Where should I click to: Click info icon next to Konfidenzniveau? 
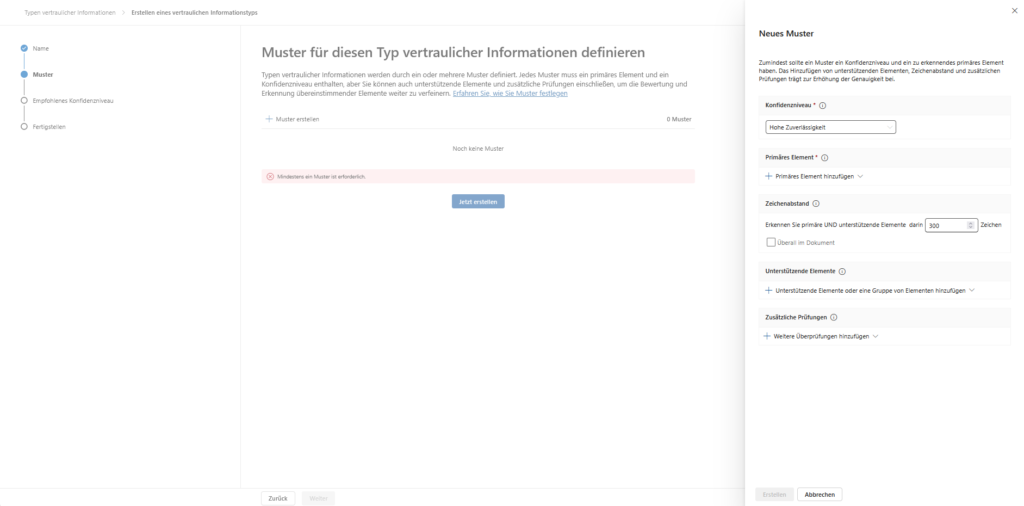(823, 105)
